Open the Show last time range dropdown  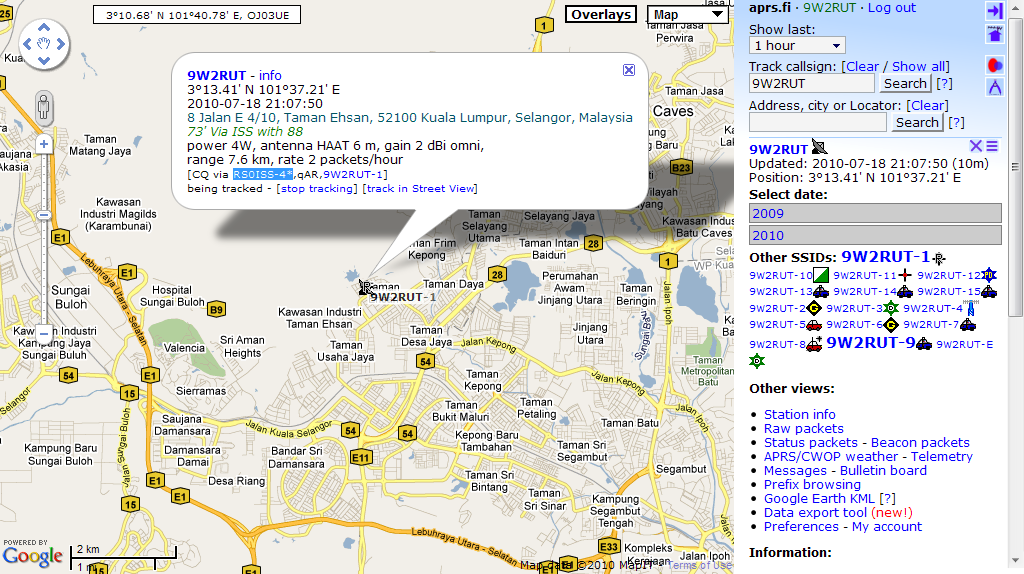(x=797, y=46)
